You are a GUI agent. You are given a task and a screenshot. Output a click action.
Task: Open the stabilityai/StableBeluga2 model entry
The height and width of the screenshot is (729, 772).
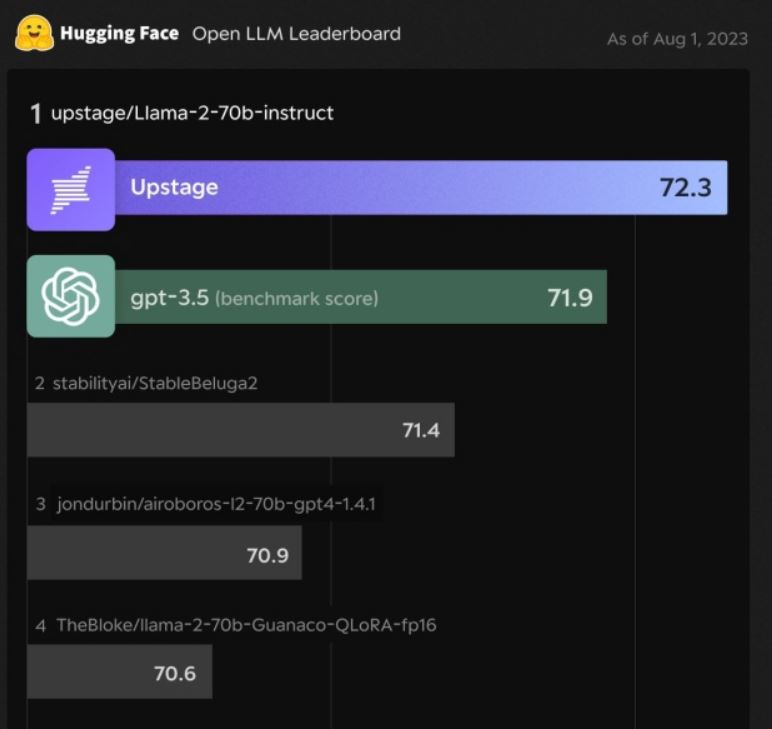155,383
